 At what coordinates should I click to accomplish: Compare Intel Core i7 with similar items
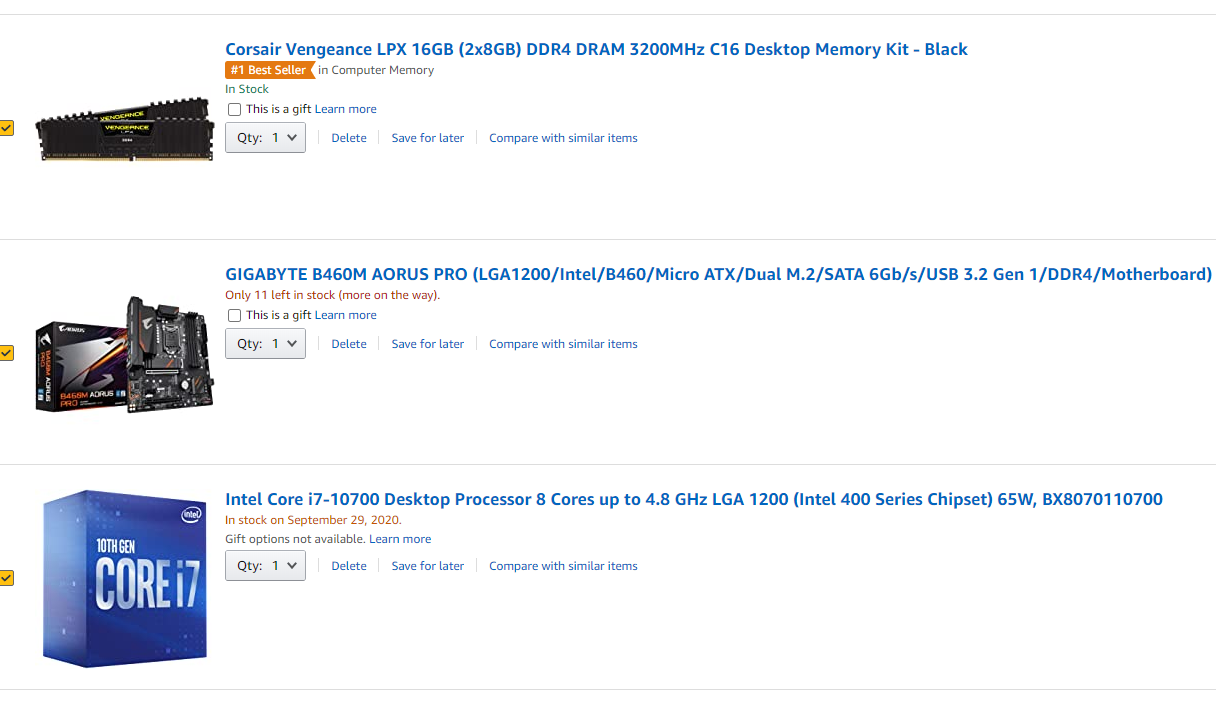(563, 566)
